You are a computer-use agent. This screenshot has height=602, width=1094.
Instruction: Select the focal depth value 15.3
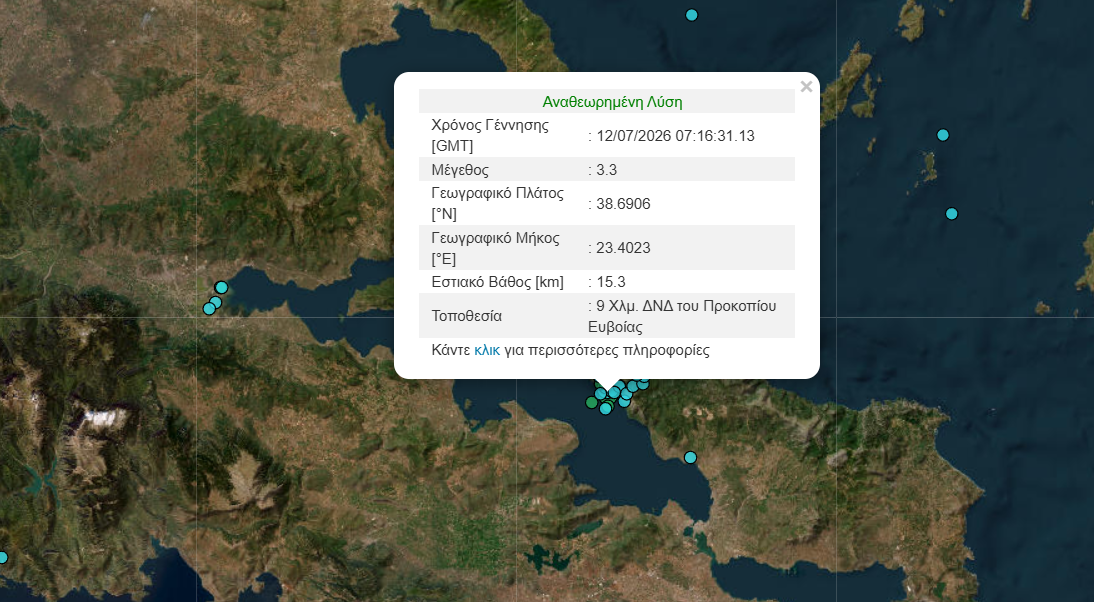[610, 282]
